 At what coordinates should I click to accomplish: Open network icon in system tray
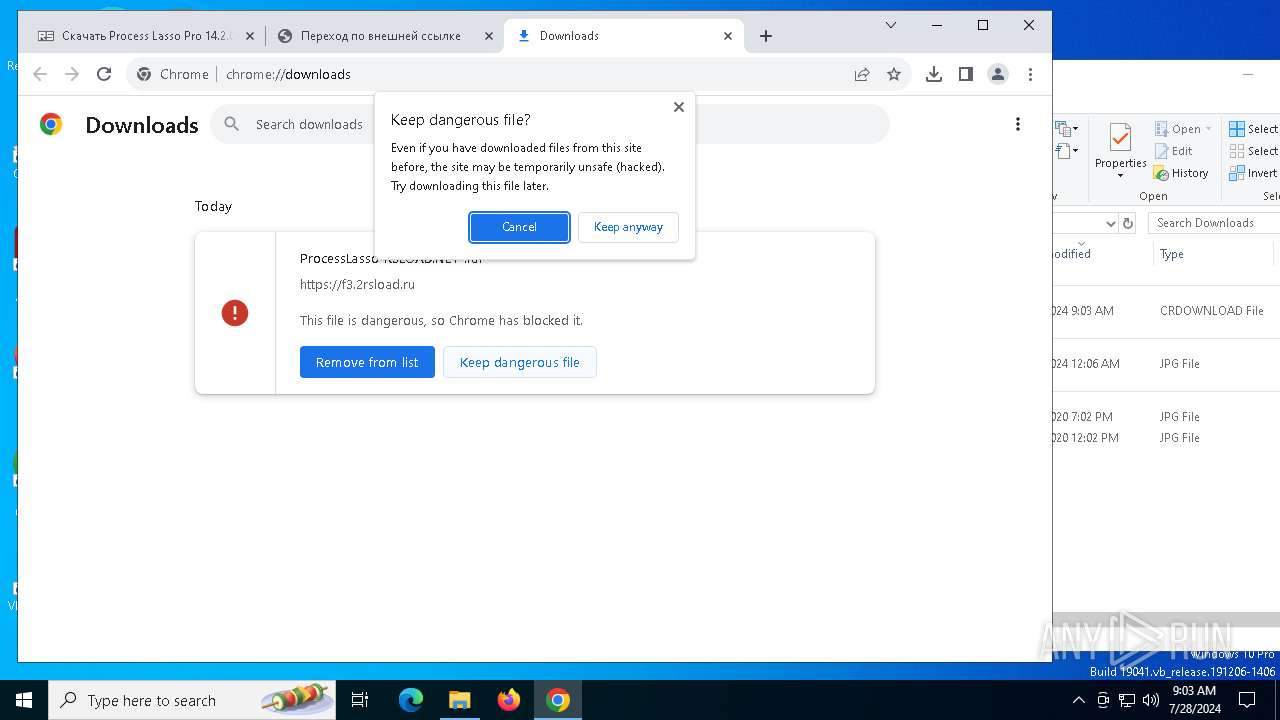tap(1127, 700)
